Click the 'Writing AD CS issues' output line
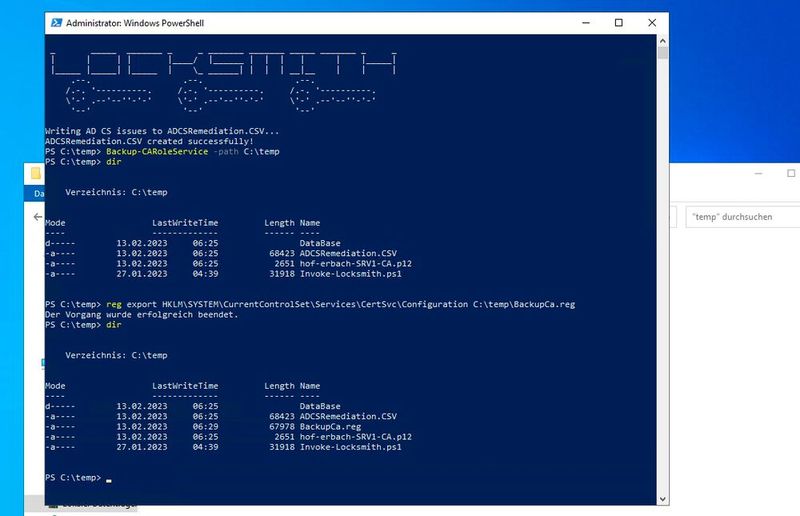 tap(162, 131)
